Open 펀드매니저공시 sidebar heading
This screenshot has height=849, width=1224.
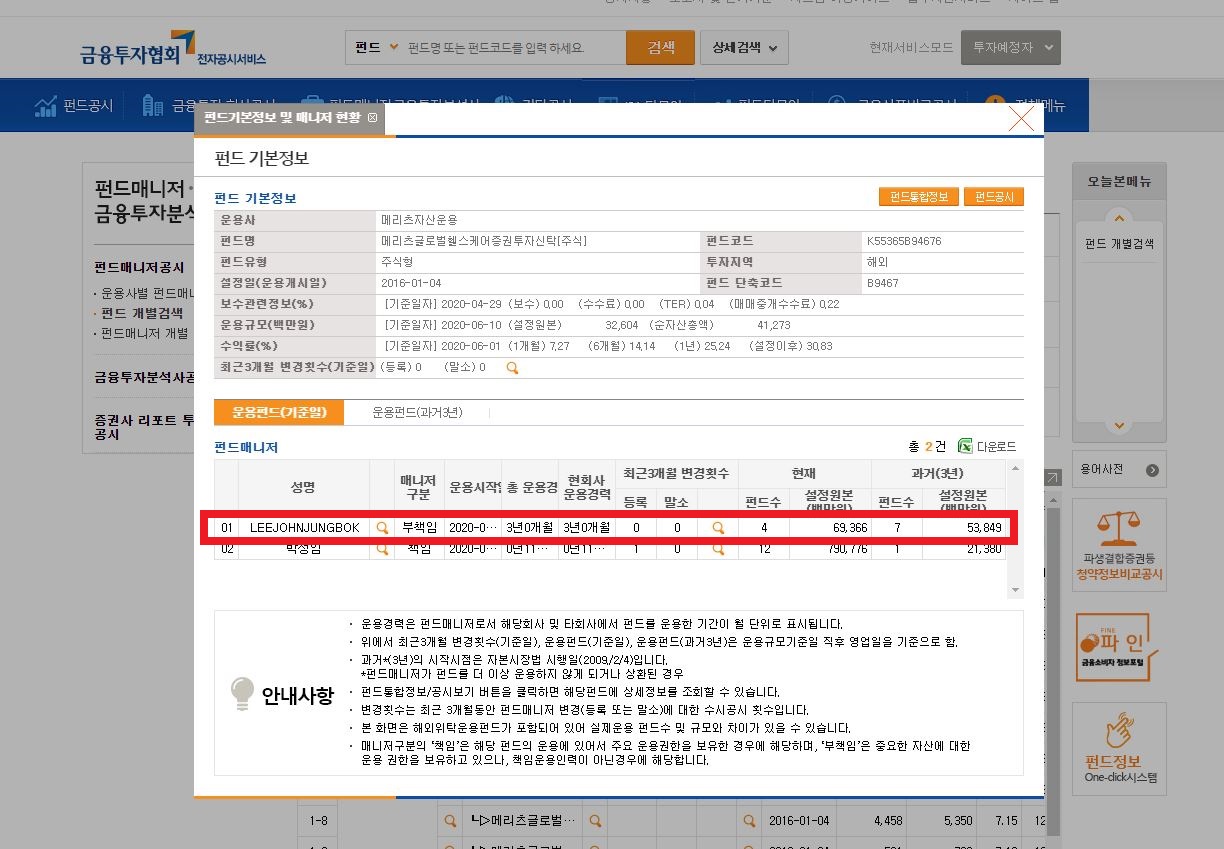coord(139,267)
